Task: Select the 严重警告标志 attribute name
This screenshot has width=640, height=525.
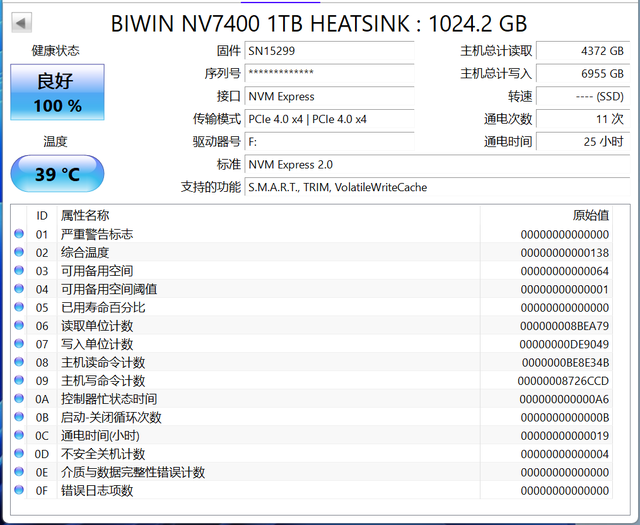Action: click(x=97, y=234)
